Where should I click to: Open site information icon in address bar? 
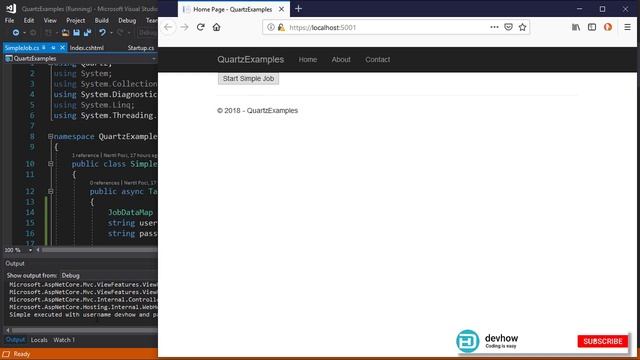click(271, 27)
